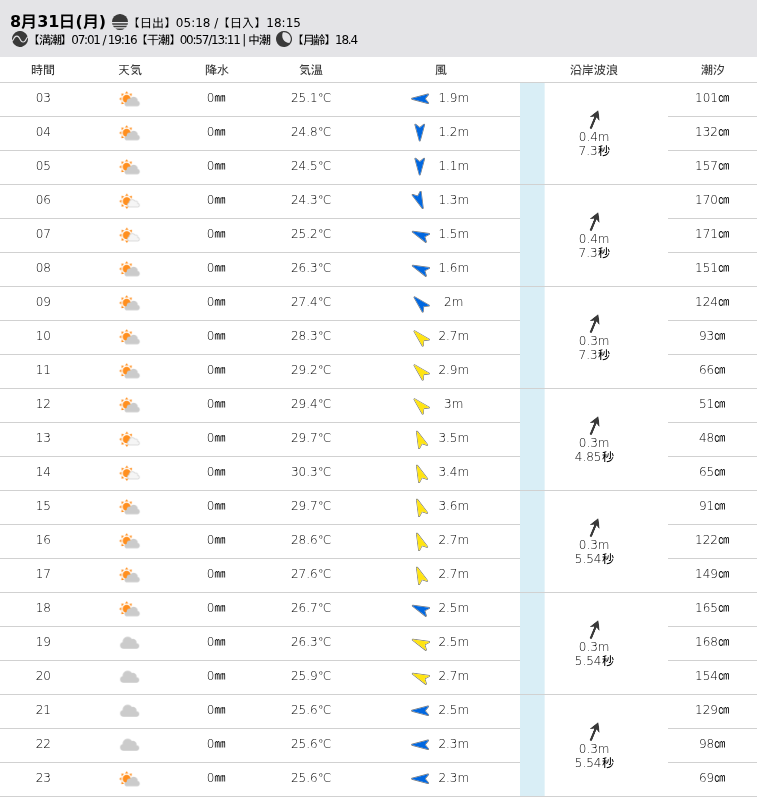757x808 pixels.
Task: Click the weather icon for hour 06
Action: 129,201
